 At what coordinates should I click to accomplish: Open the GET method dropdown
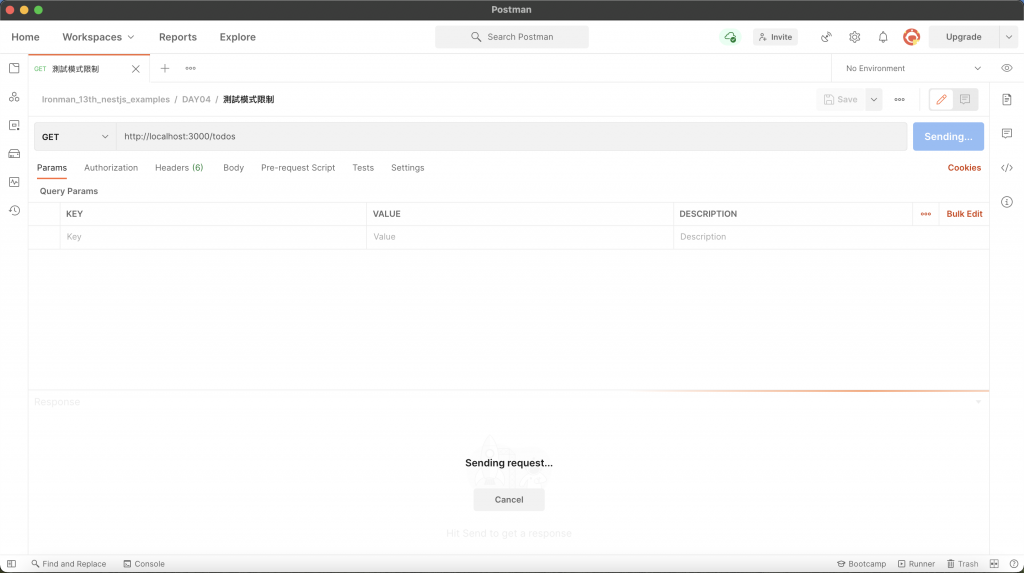pyautogui.click(x=75, y=137)
